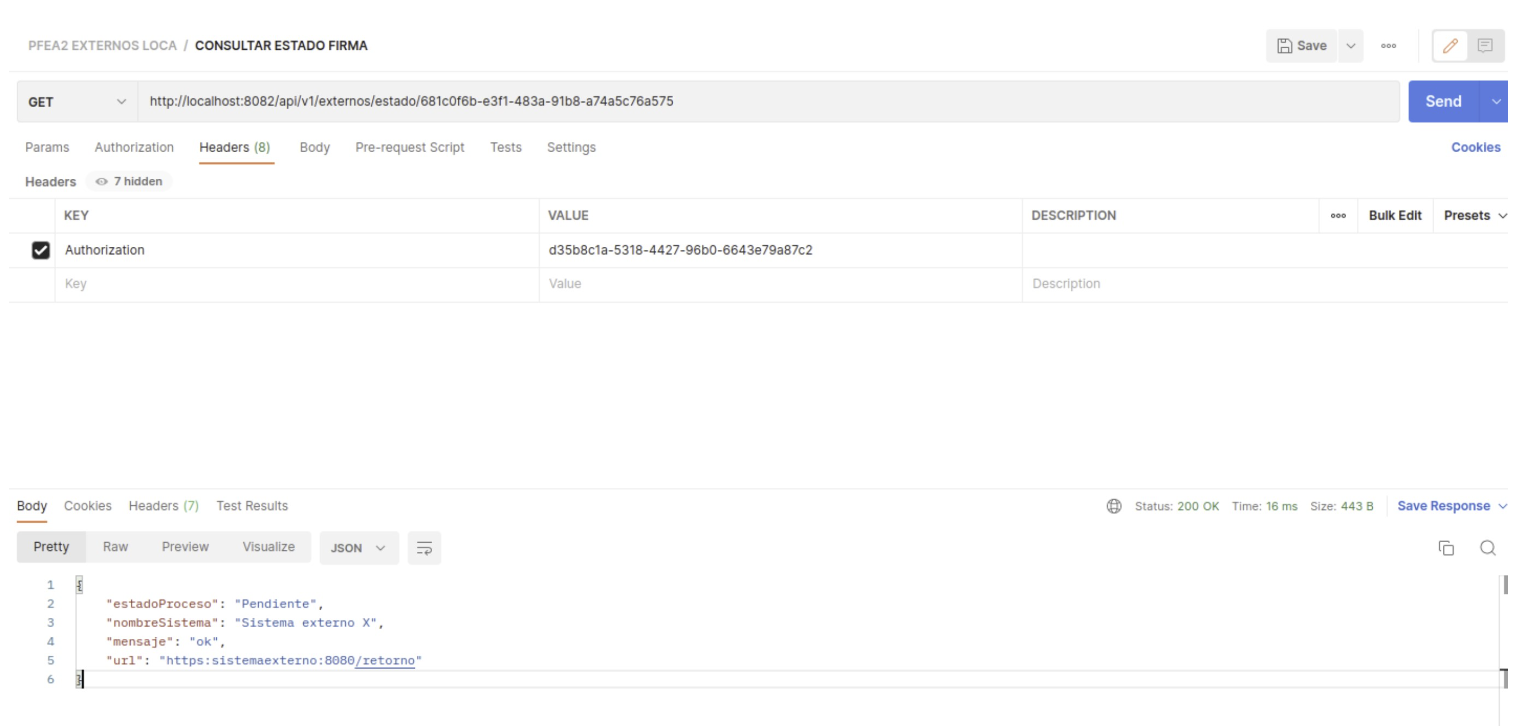This screenshot has width=1526, height=726.
Task: Open the Cookies link
Action: click(1476, 147)
